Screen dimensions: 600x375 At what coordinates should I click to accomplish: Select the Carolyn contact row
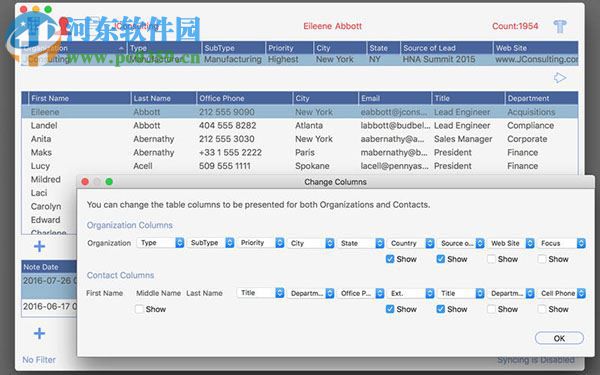coord(49,206)
